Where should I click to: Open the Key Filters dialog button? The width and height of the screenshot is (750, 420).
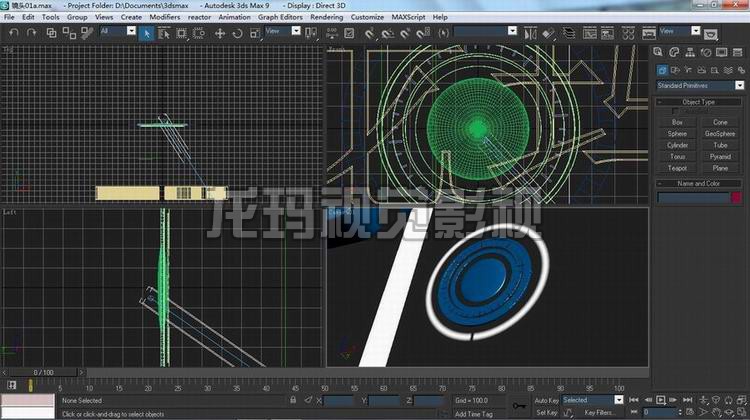pyautogui.click(x=598, y=412)
